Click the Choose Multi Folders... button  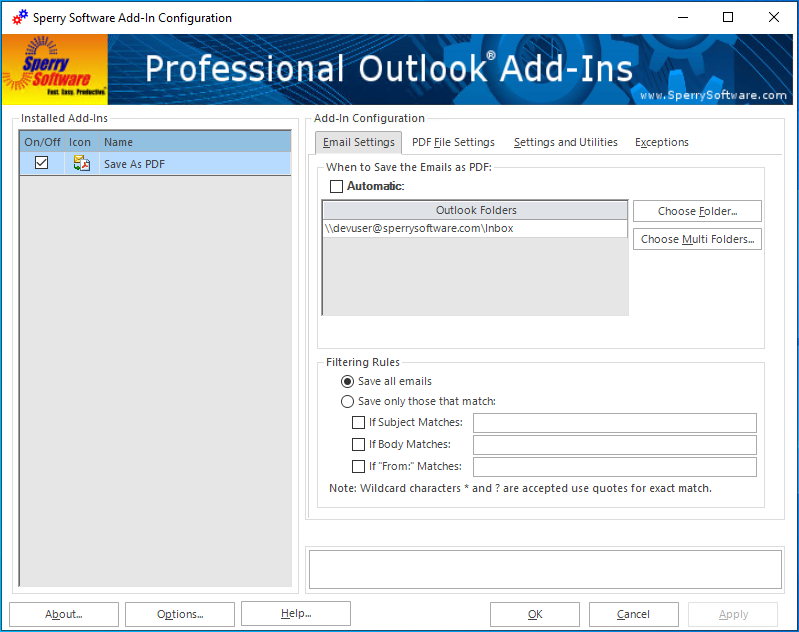click(x=697, y=239)
